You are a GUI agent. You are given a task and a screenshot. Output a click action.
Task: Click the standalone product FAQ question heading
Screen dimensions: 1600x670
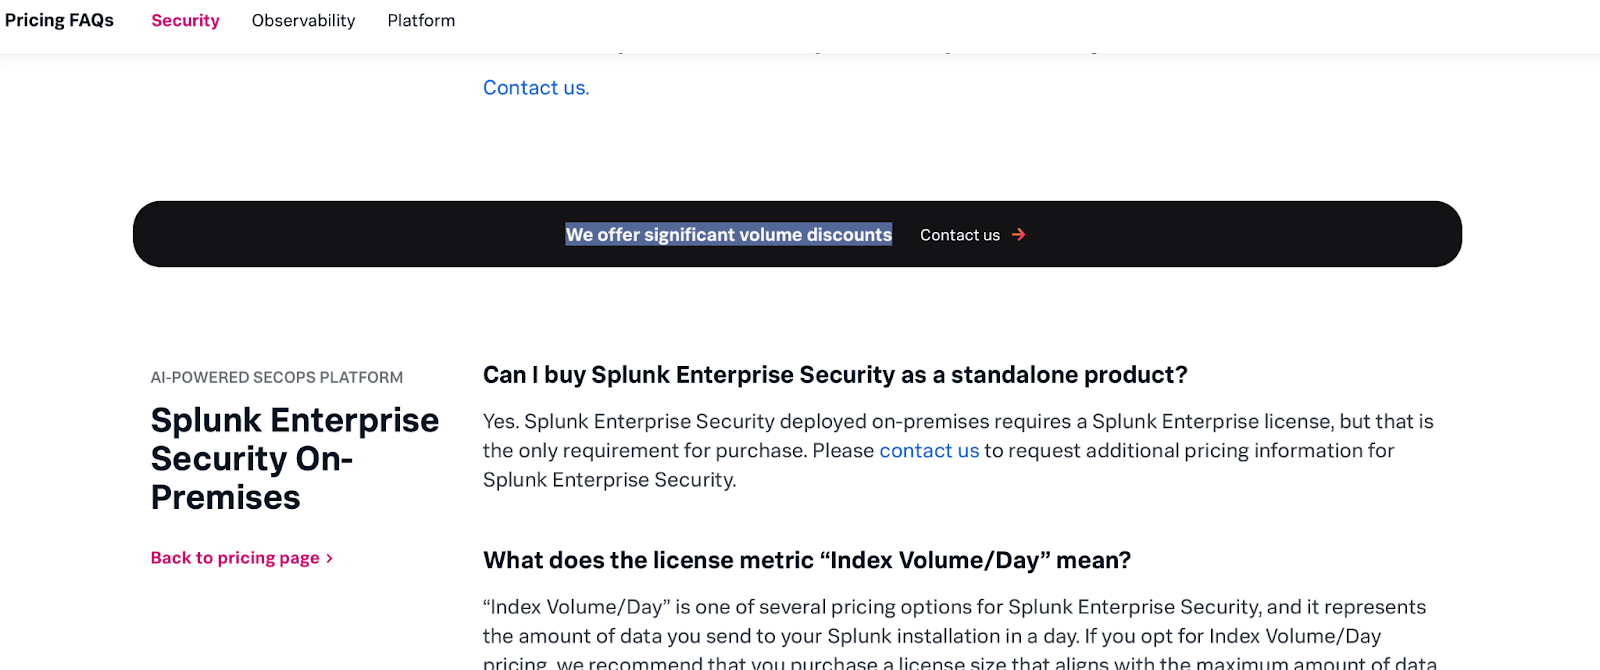click(x=835, y=374)
